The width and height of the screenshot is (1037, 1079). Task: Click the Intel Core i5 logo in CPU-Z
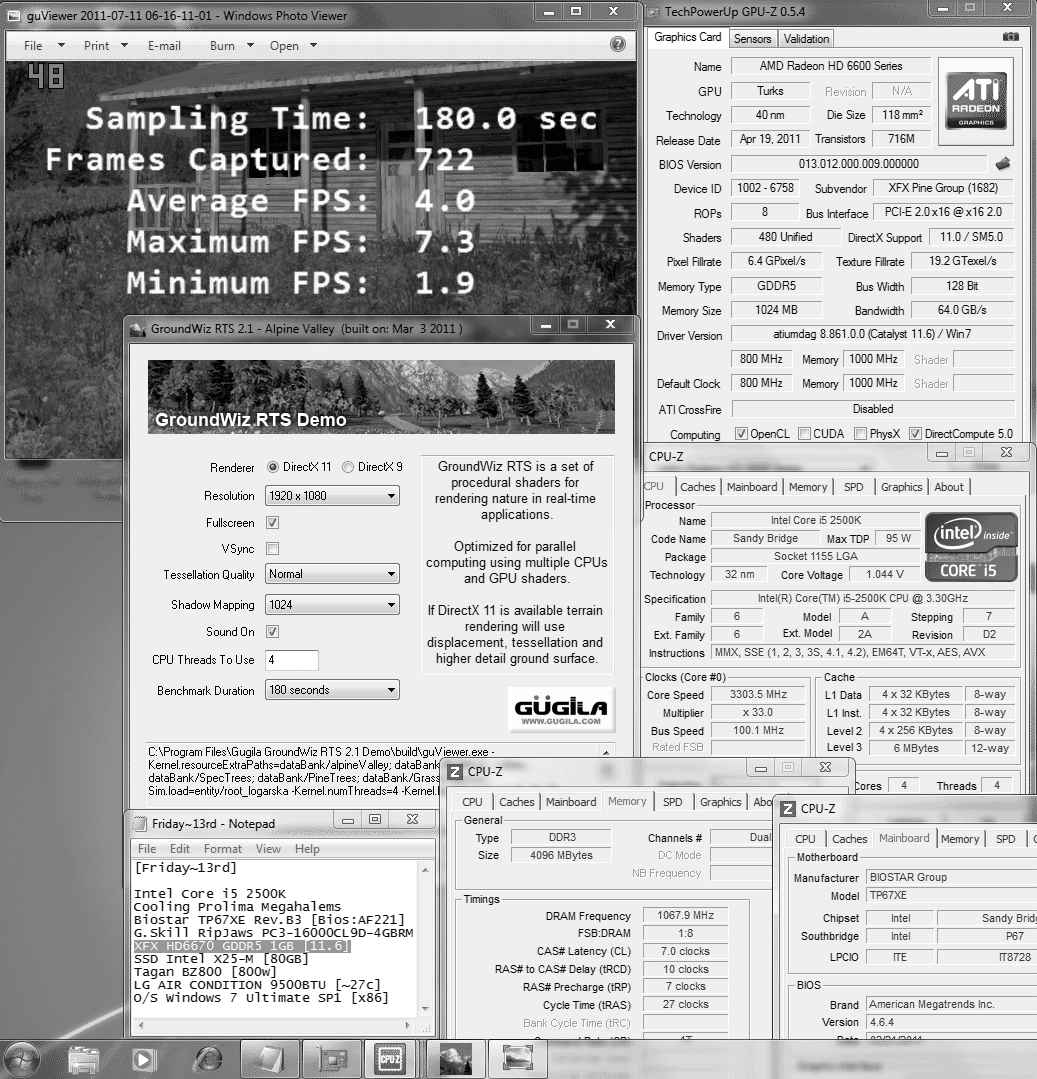pos(971,547)
